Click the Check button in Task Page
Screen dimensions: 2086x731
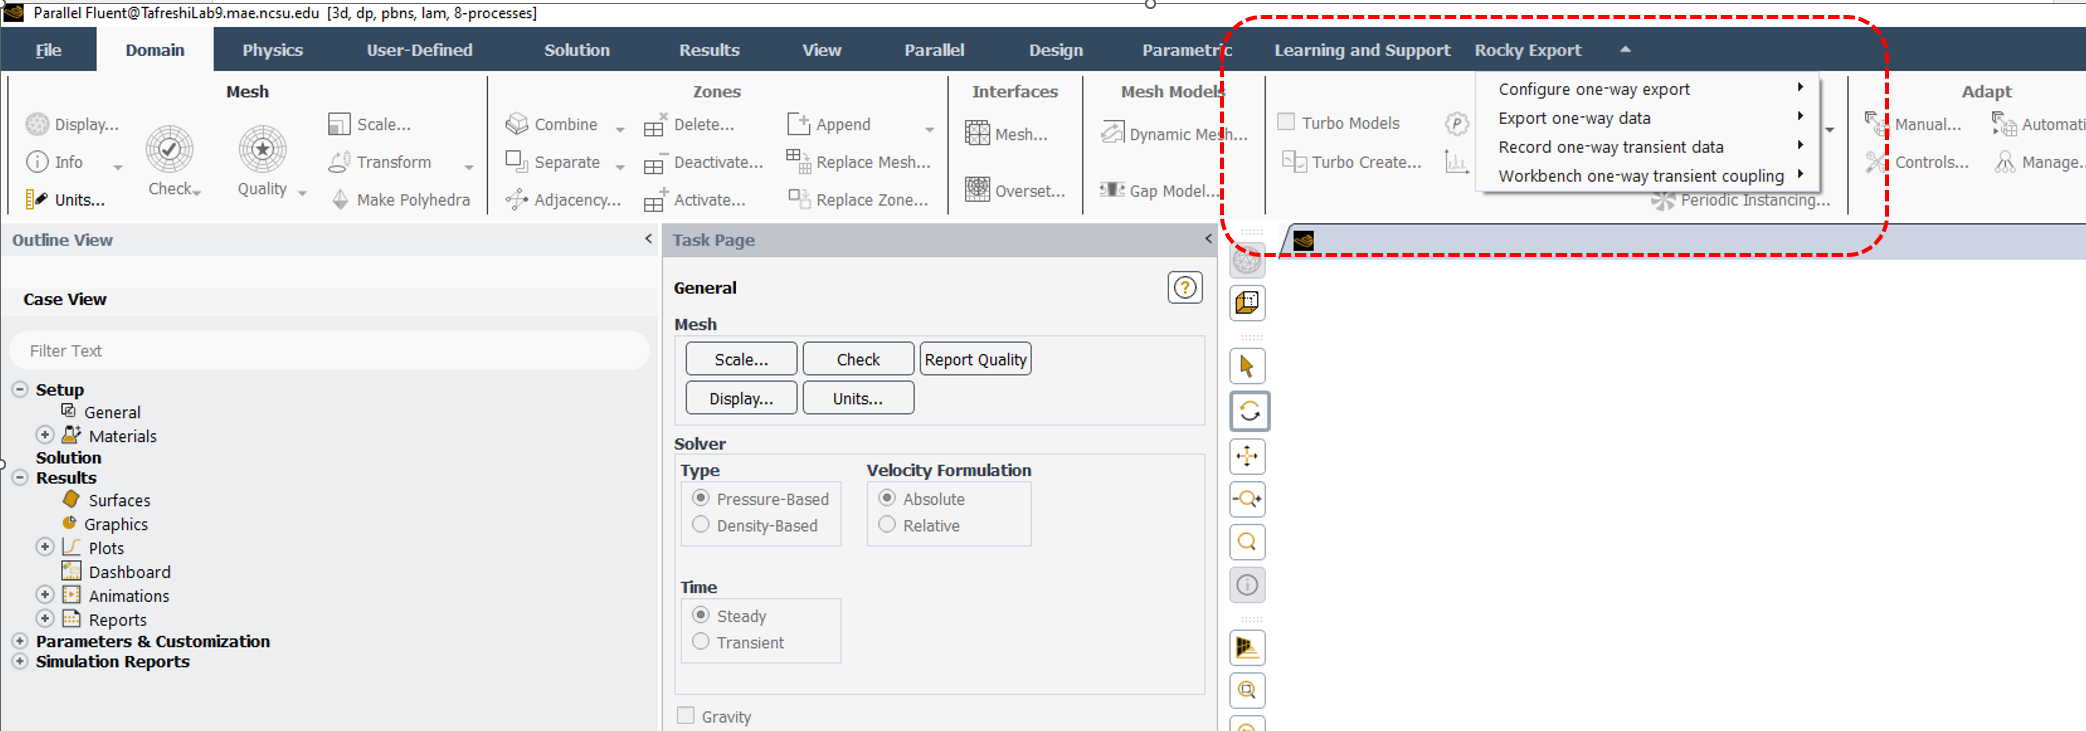point(858,359)
